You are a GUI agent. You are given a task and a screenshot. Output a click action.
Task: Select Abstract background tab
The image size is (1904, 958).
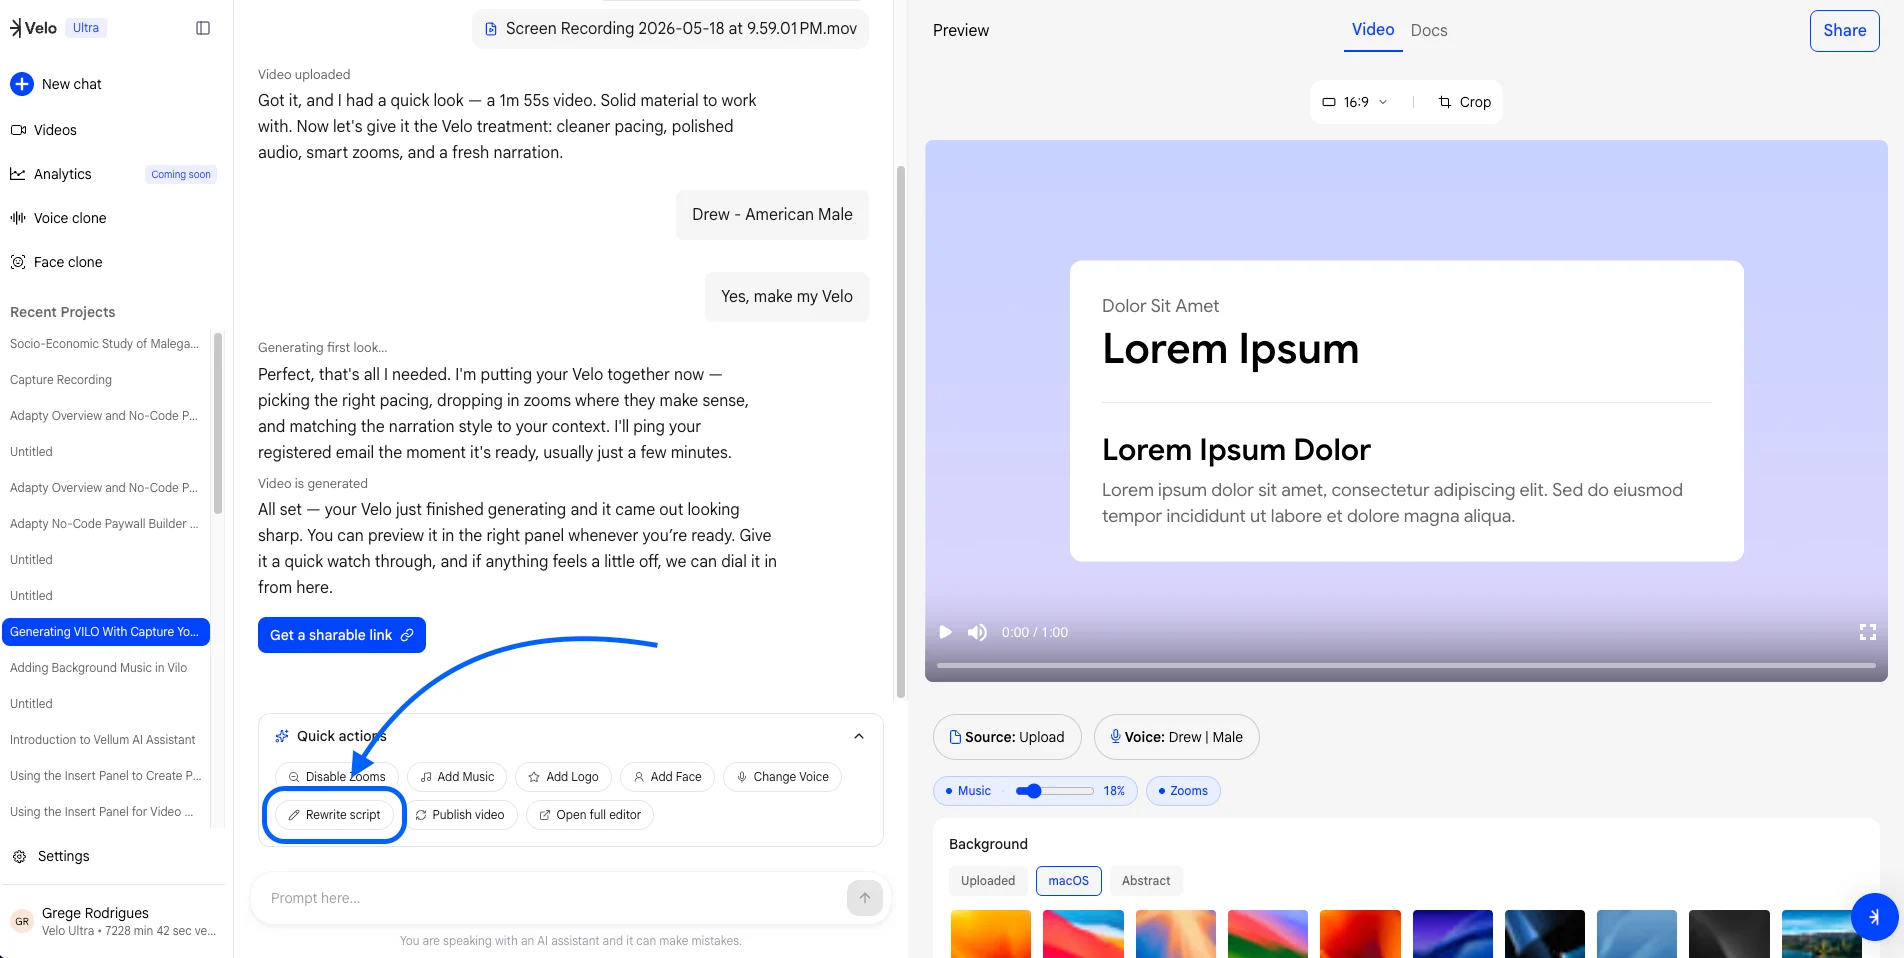(1146, 881)
